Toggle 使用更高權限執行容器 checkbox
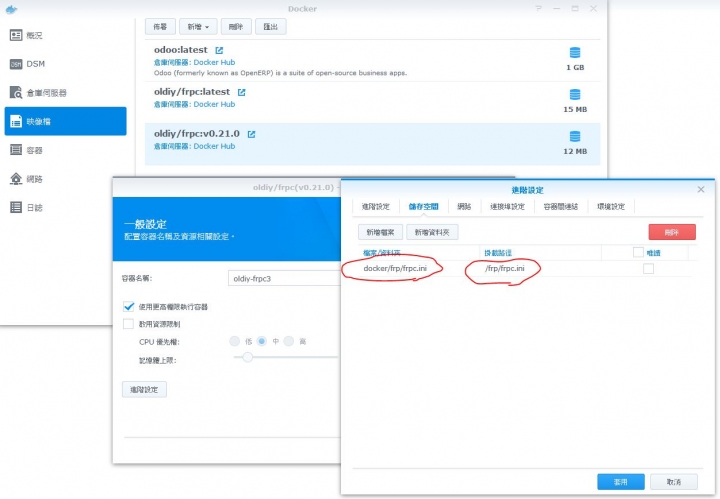This screenshot has width=720, height=499. [x=129, y=306]
